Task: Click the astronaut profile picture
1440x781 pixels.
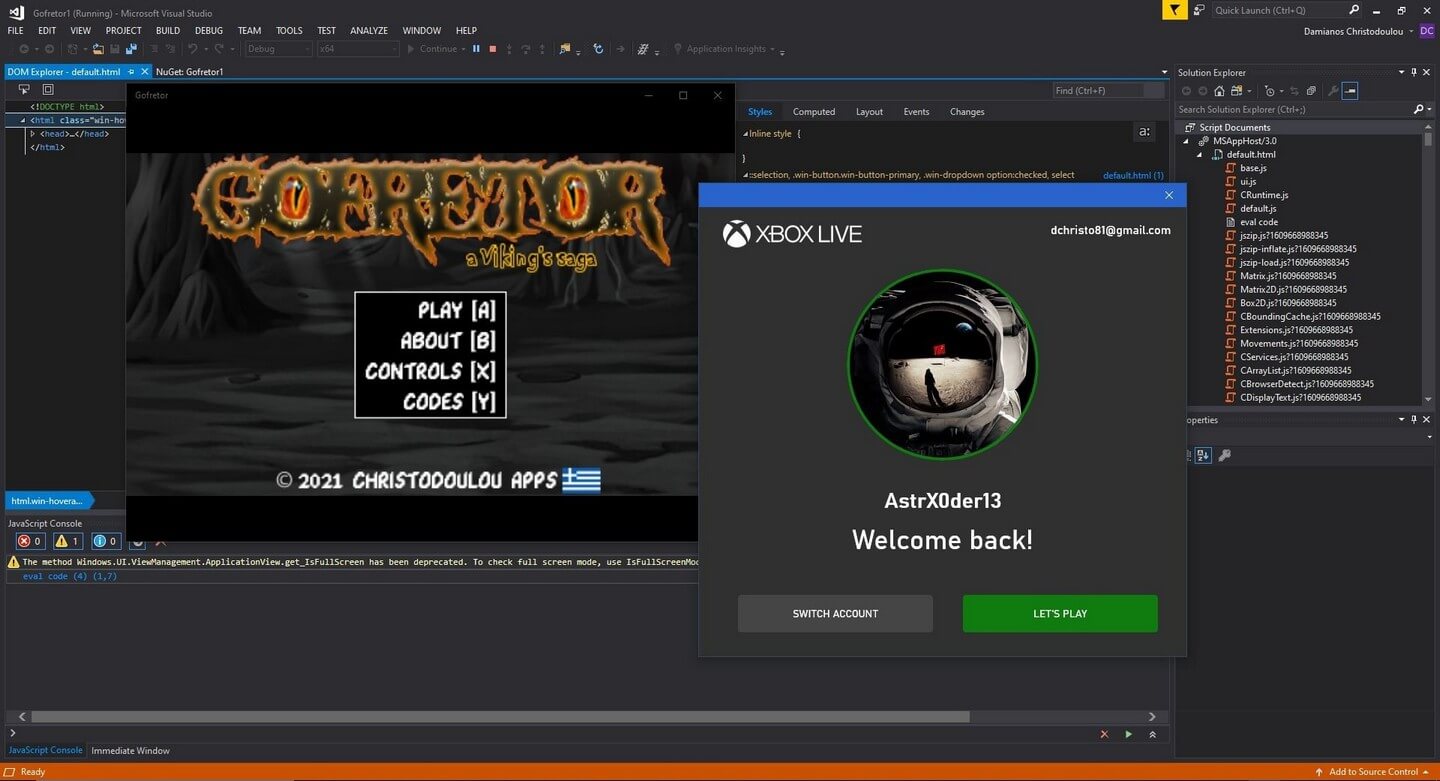Action: coord(942,365)
